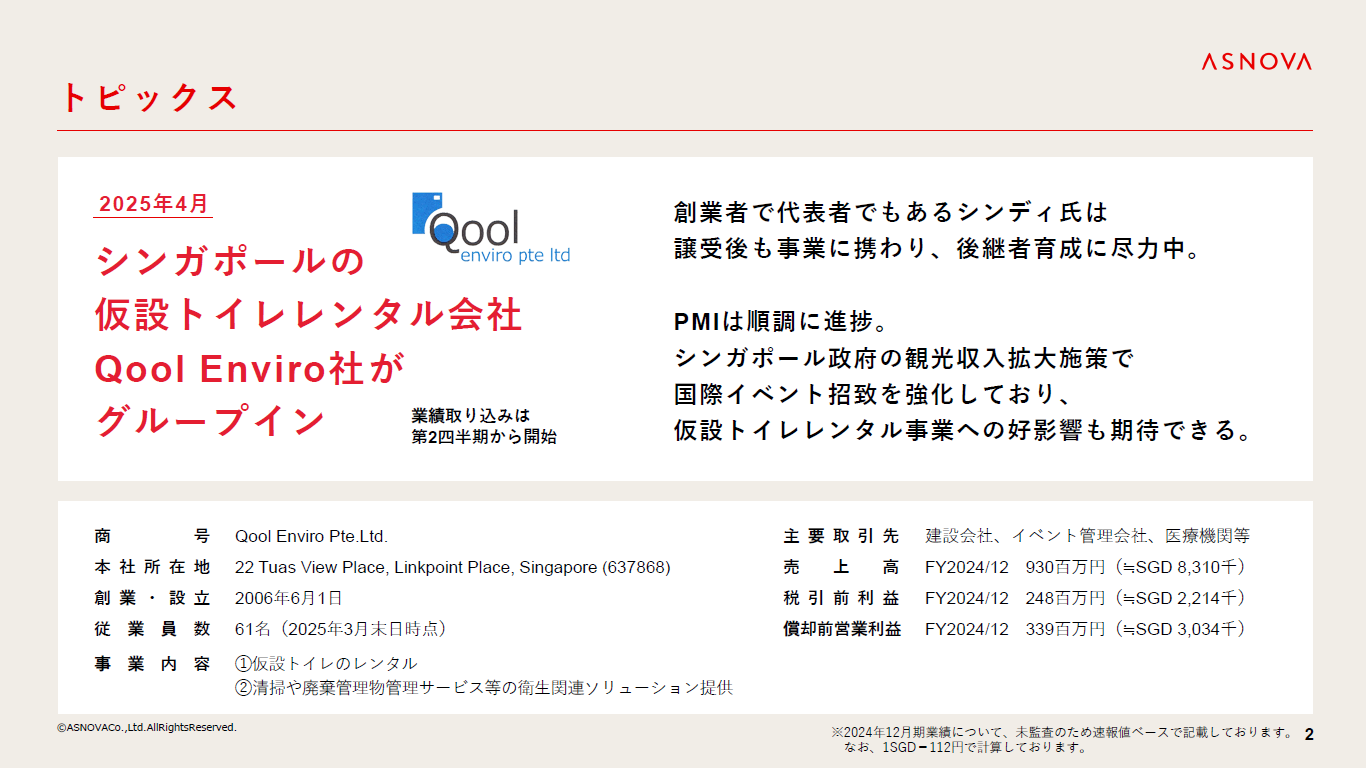The width and height of the screenshot is (1366, 768).
Task: Click the 2025年4月 date label
Action: click(x=155, y=204)
